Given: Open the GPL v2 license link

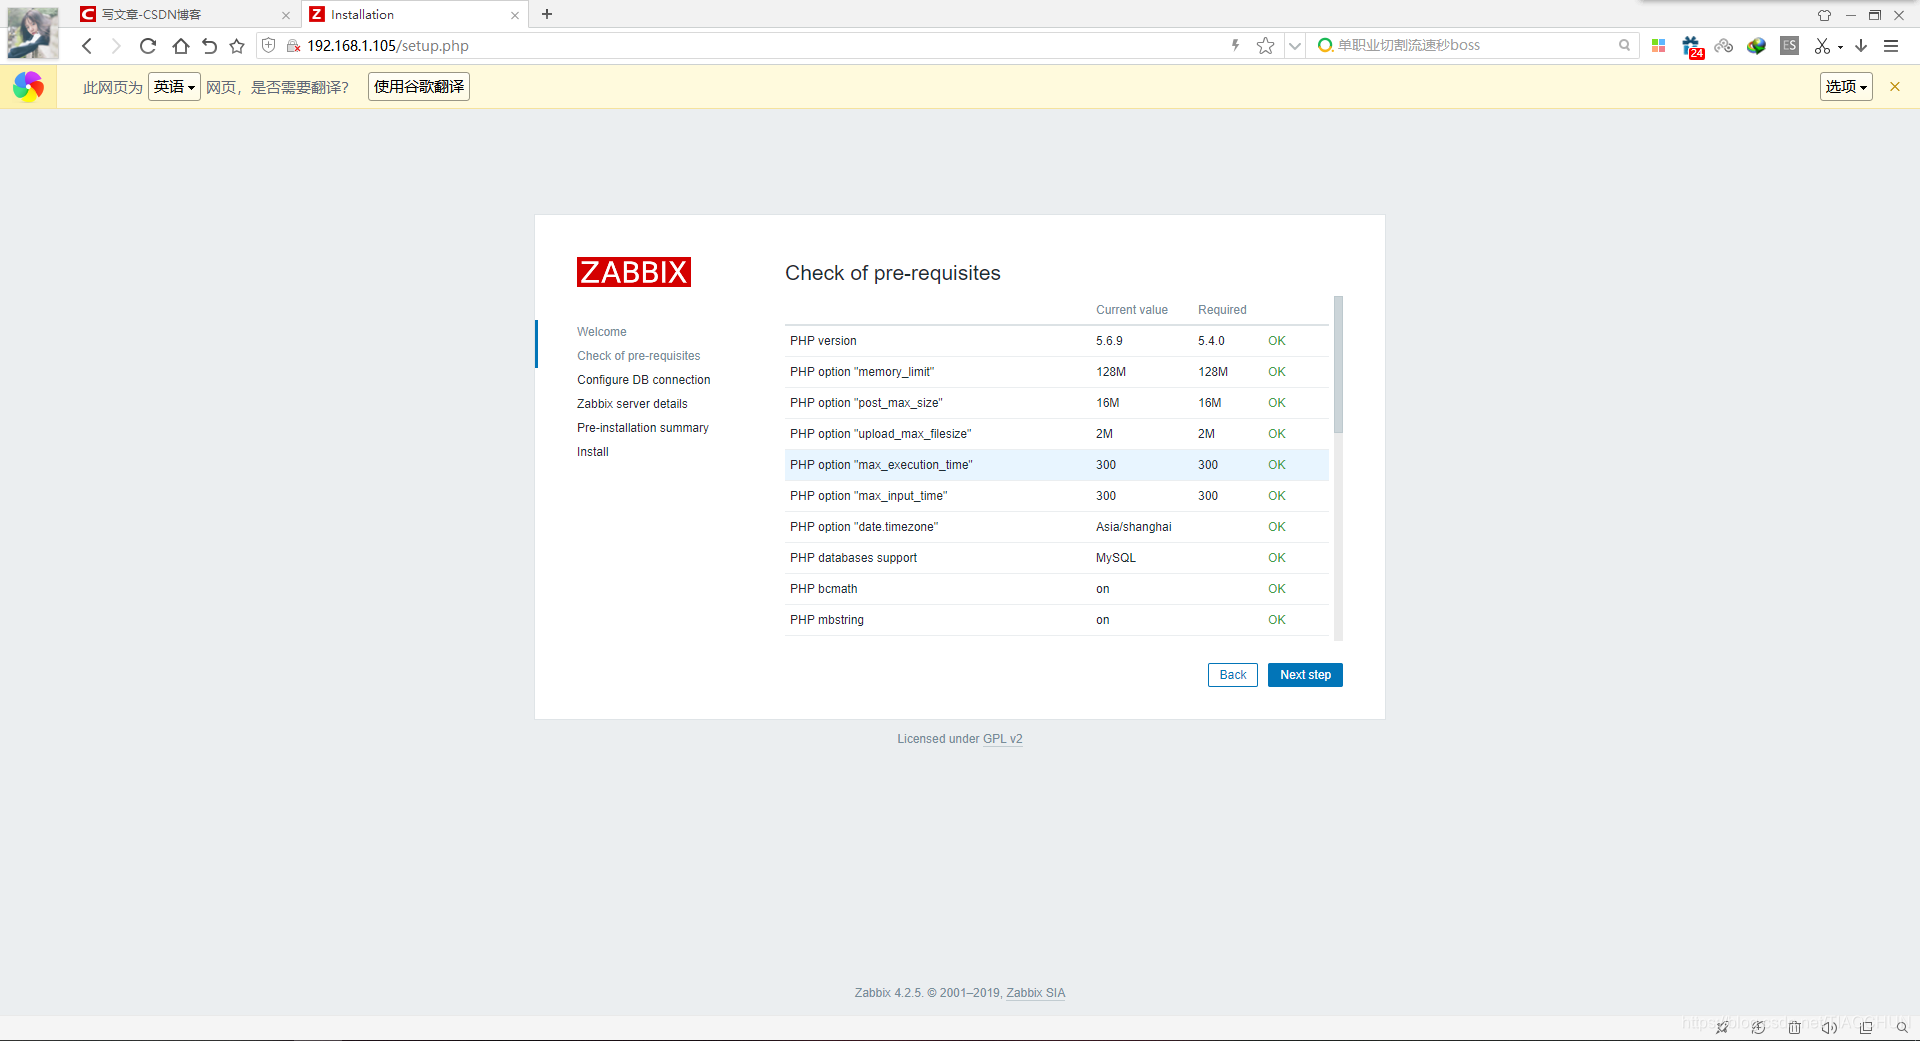Looking at the screenshot, I should [x=1003, y=739].
